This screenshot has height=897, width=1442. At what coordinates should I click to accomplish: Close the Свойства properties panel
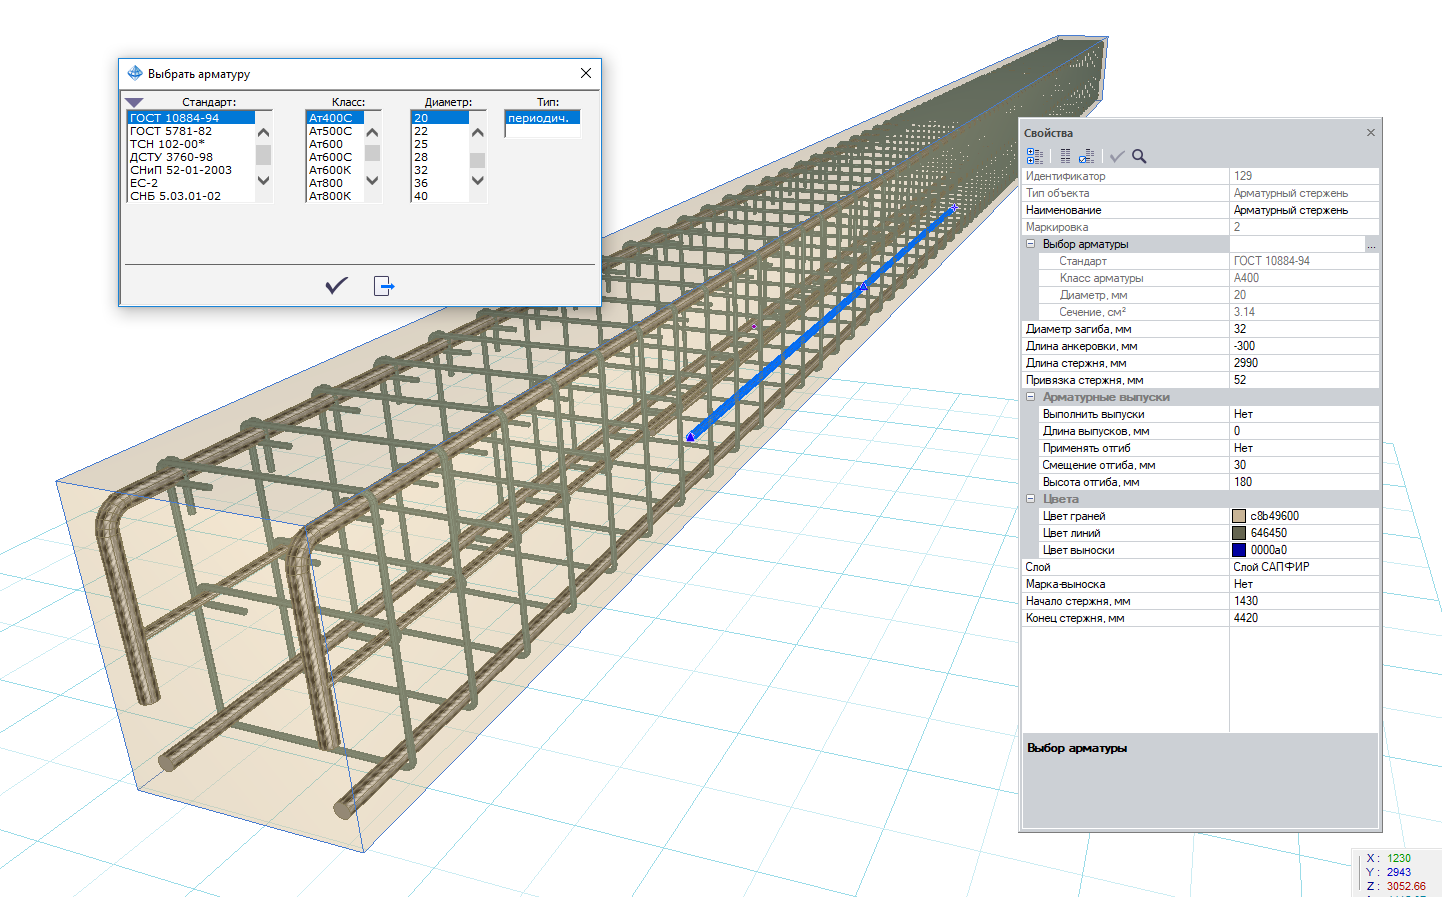point(1370,133)
